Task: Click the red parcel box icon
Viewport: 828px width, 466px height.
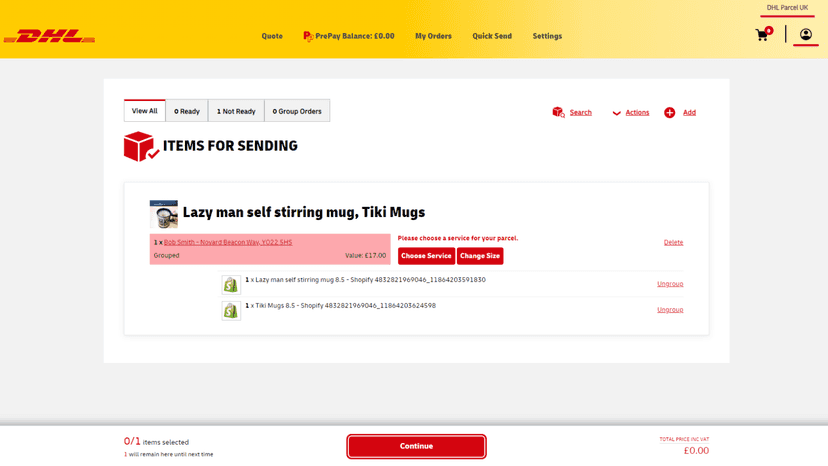Action: click(140, 146)
